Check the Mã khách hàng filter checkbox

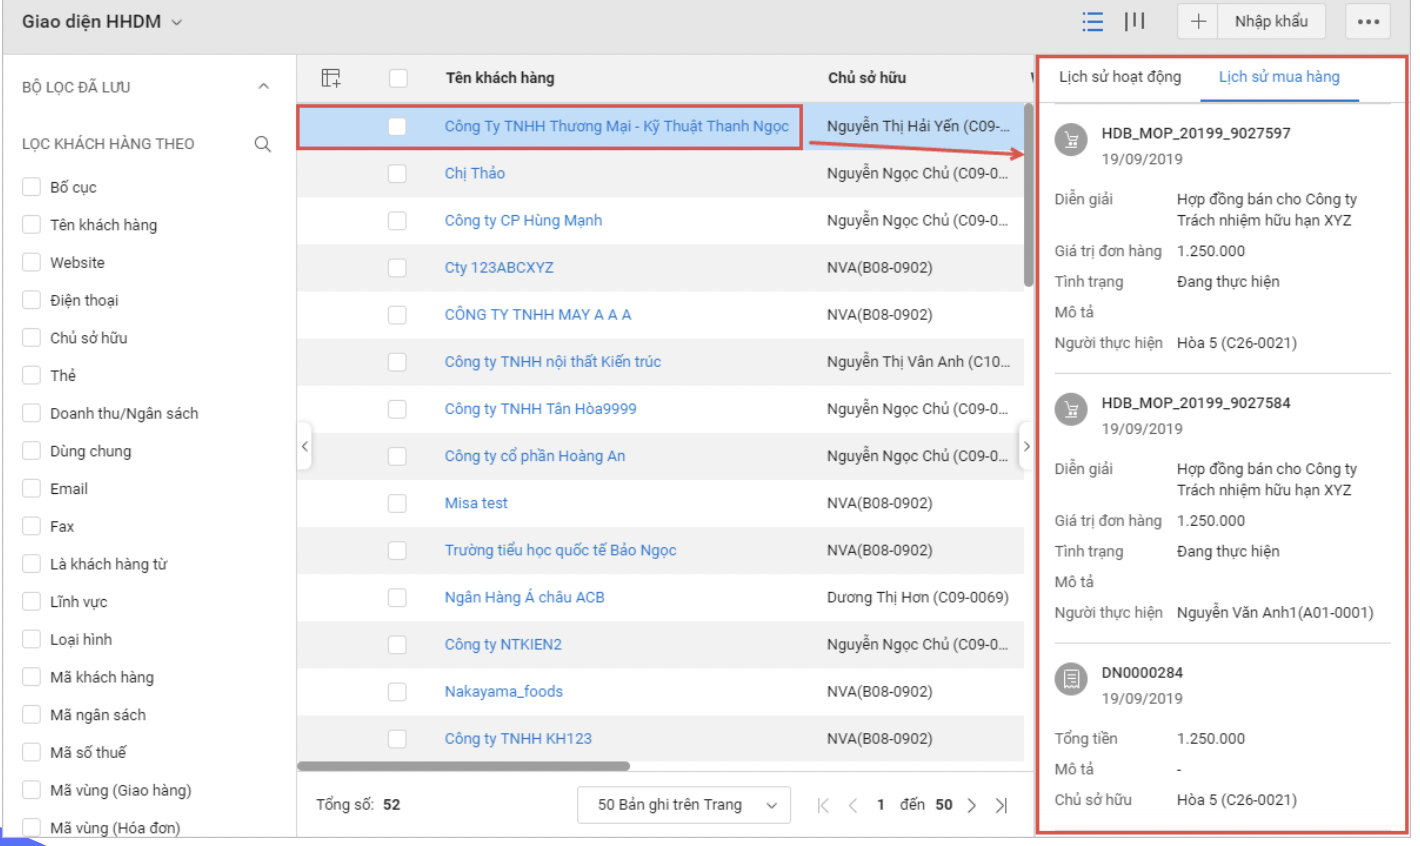point(32,678)
